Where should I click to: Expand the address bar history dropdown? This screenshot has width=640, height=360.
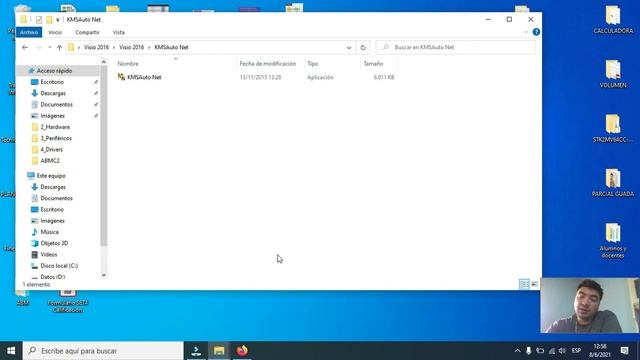[349, 47]
